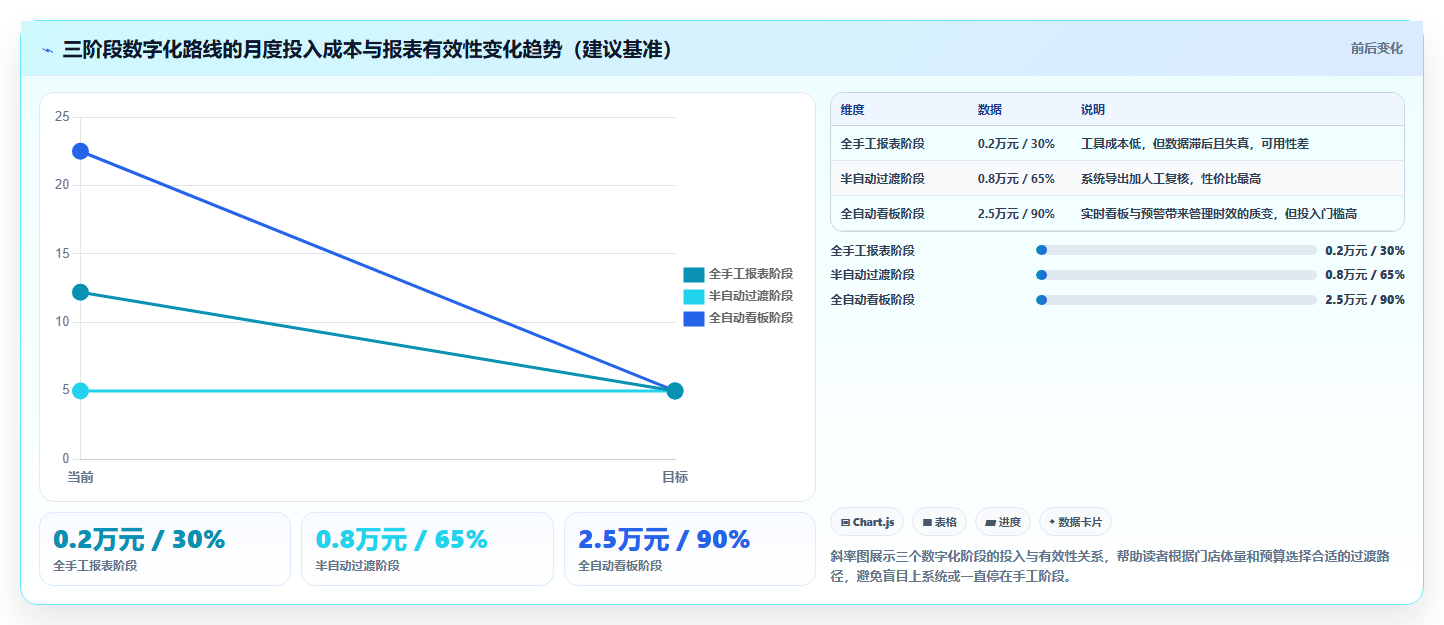Click the 进度 tag chip
The image size is (1444, 625).
point(1003,522)
